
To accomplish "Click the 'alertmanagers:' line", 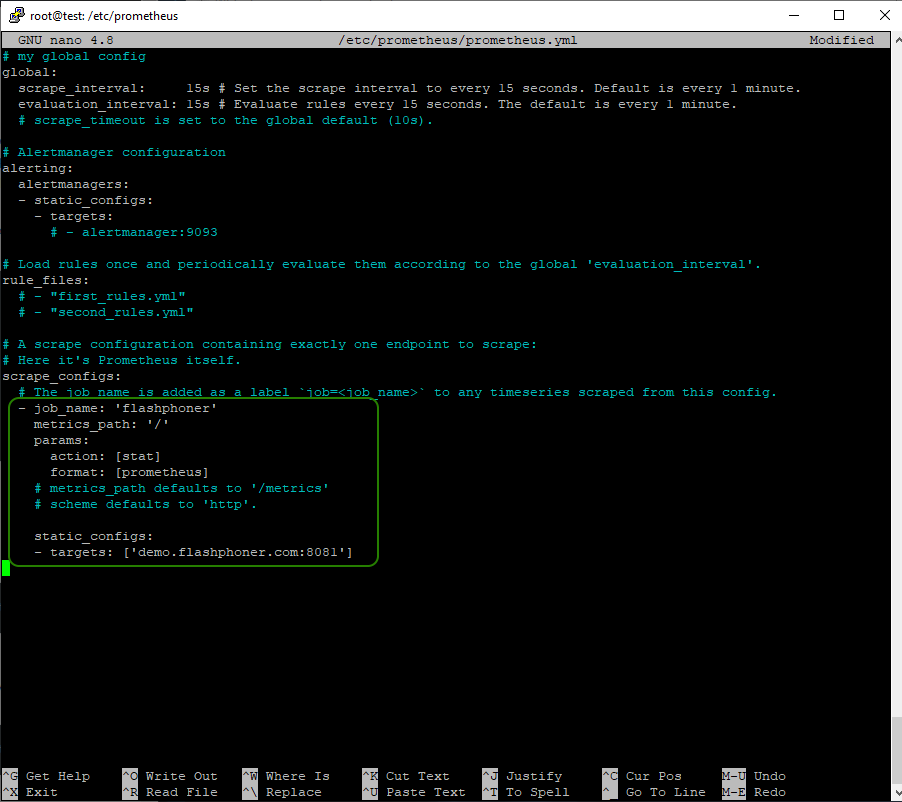I will (74, 184).
